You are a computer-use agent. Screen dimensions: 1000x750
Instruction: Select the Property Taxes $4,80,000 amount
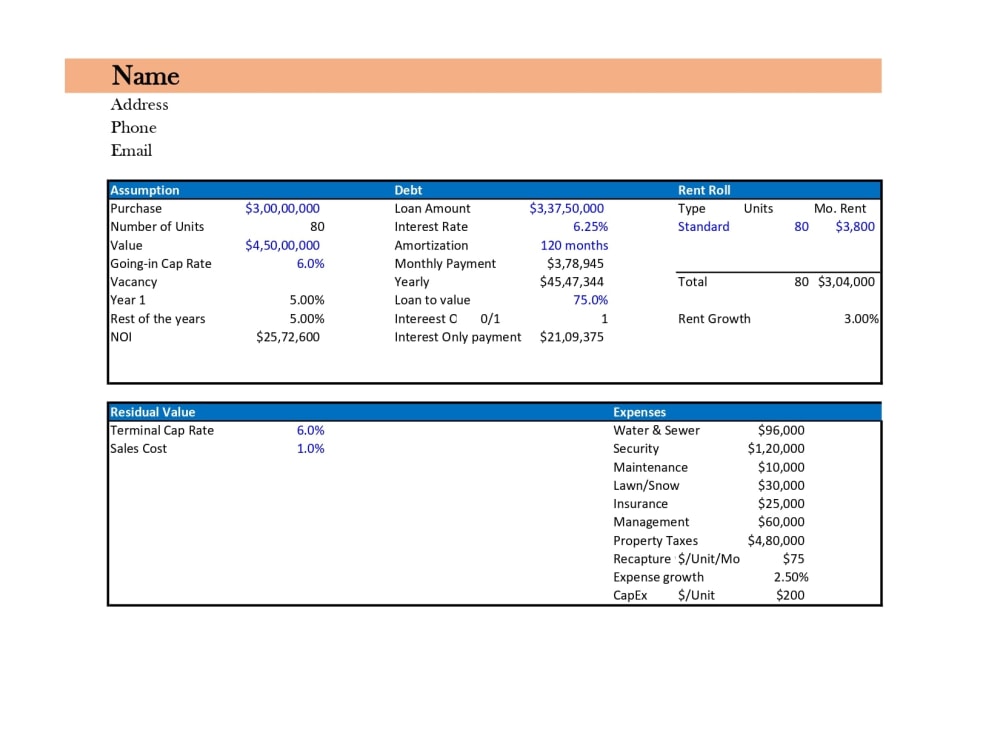click(x=776, y=541)
